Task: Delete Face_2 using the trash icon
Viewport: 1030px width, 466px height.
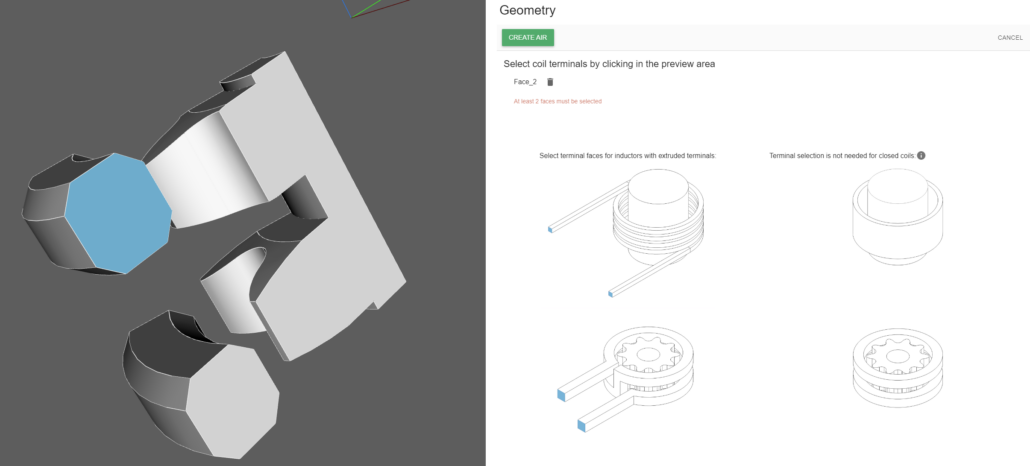Action: click(550, 82)
